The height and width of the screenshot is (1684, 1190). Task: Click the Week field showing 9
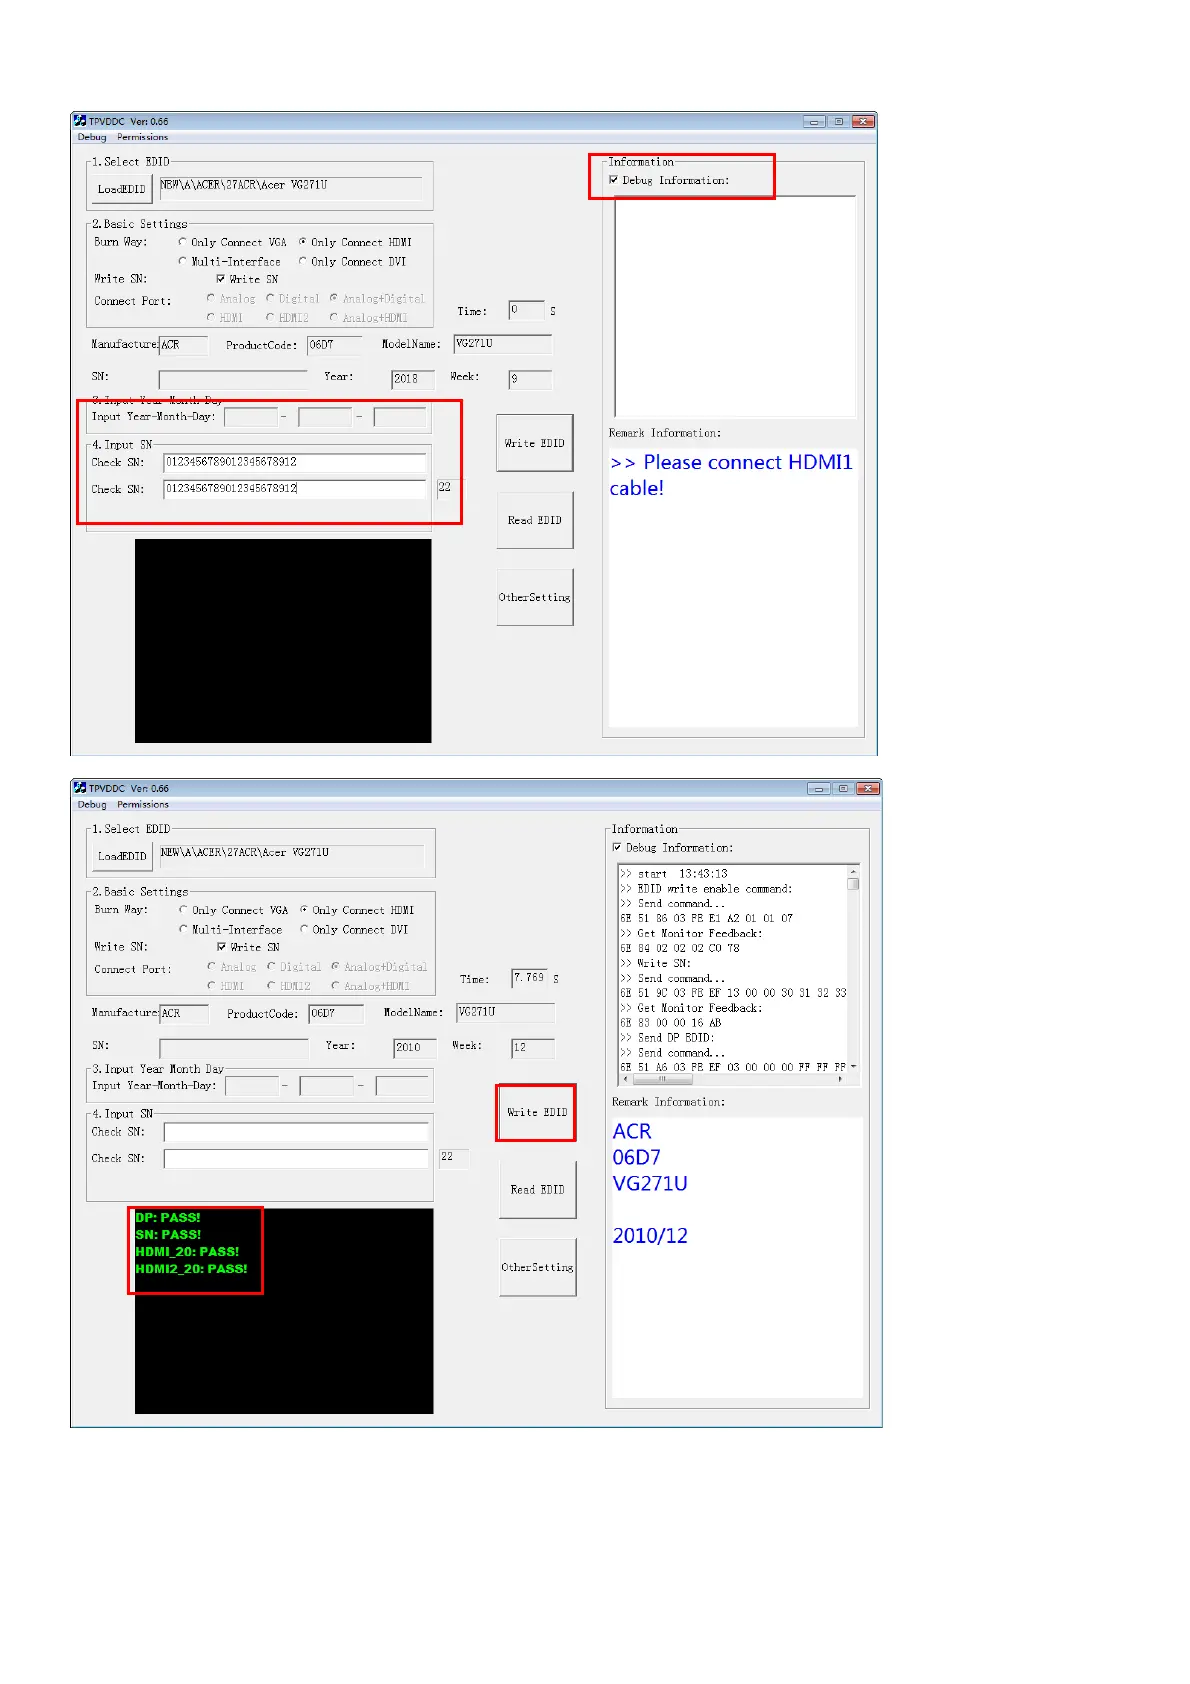530,378
